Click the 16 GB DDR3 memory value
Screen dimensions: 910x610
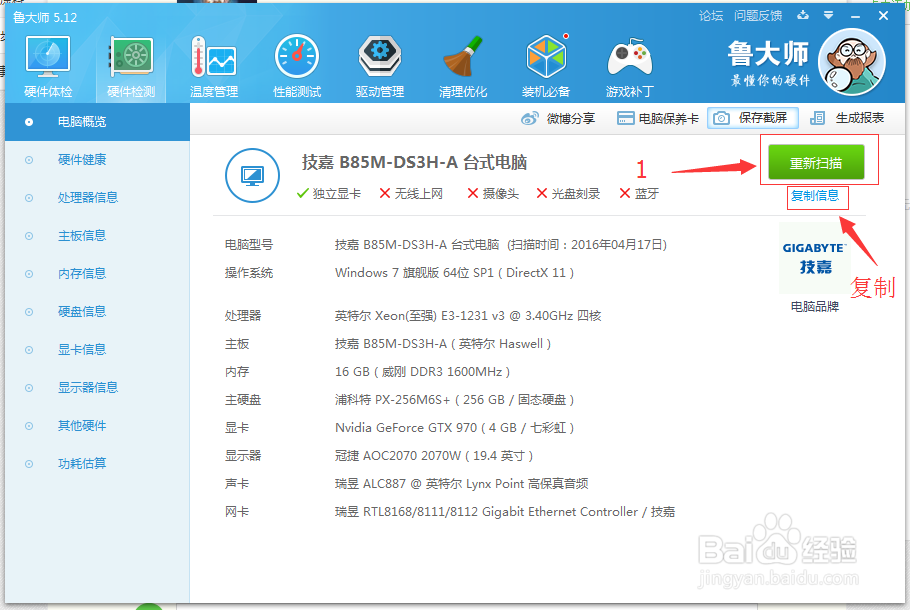coord(422,372)
